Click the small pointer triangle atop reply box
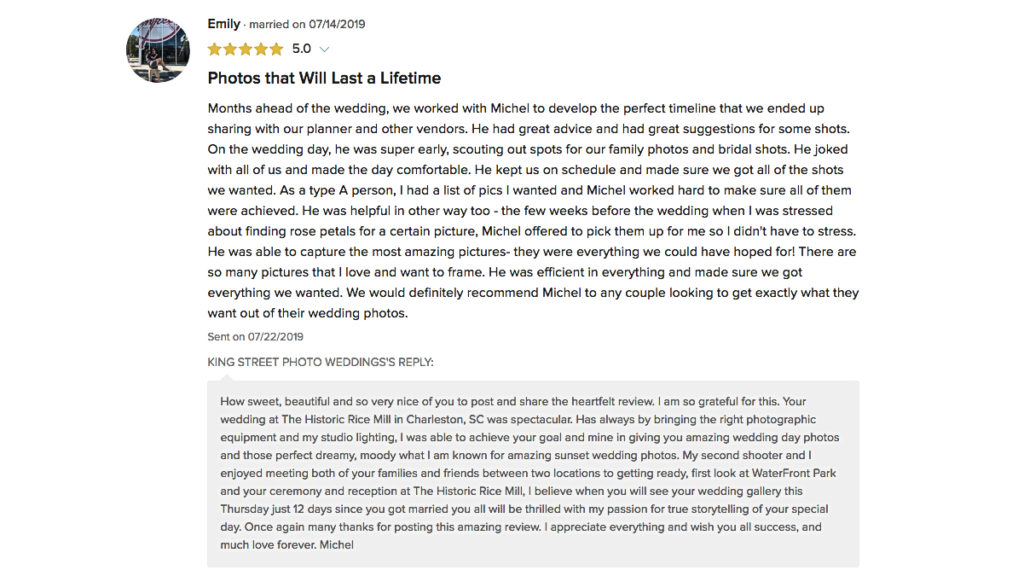The height and width of the screenshot is (576, 1024). point(227,377)
